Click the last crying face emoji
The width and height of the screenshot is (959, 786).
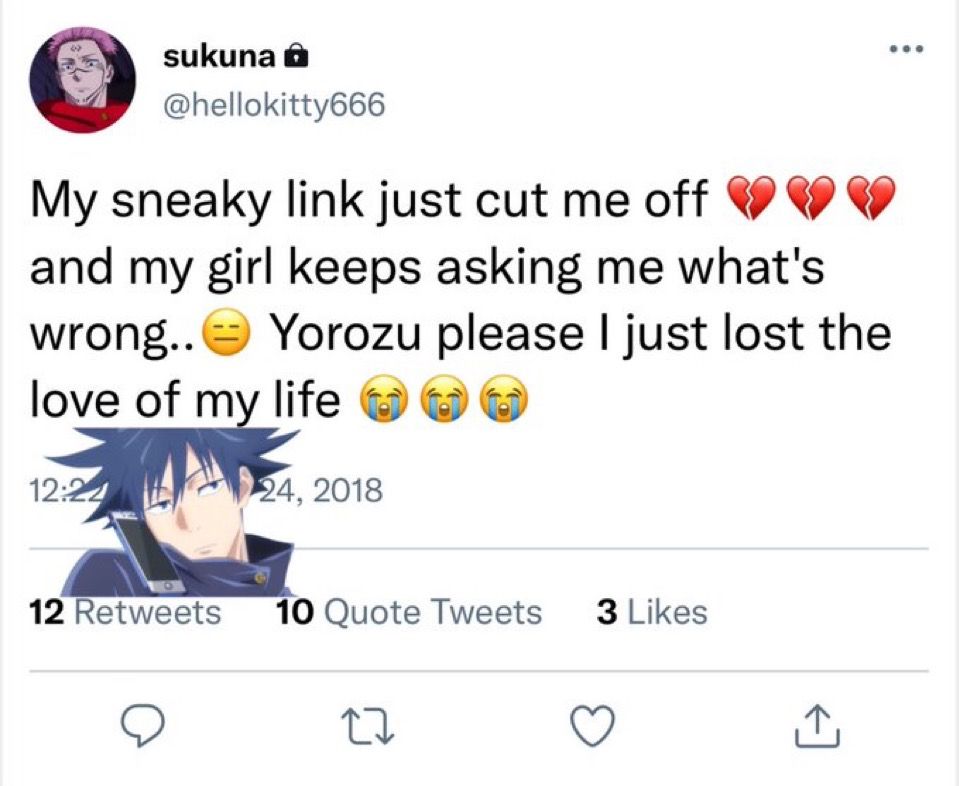(504, 400)
